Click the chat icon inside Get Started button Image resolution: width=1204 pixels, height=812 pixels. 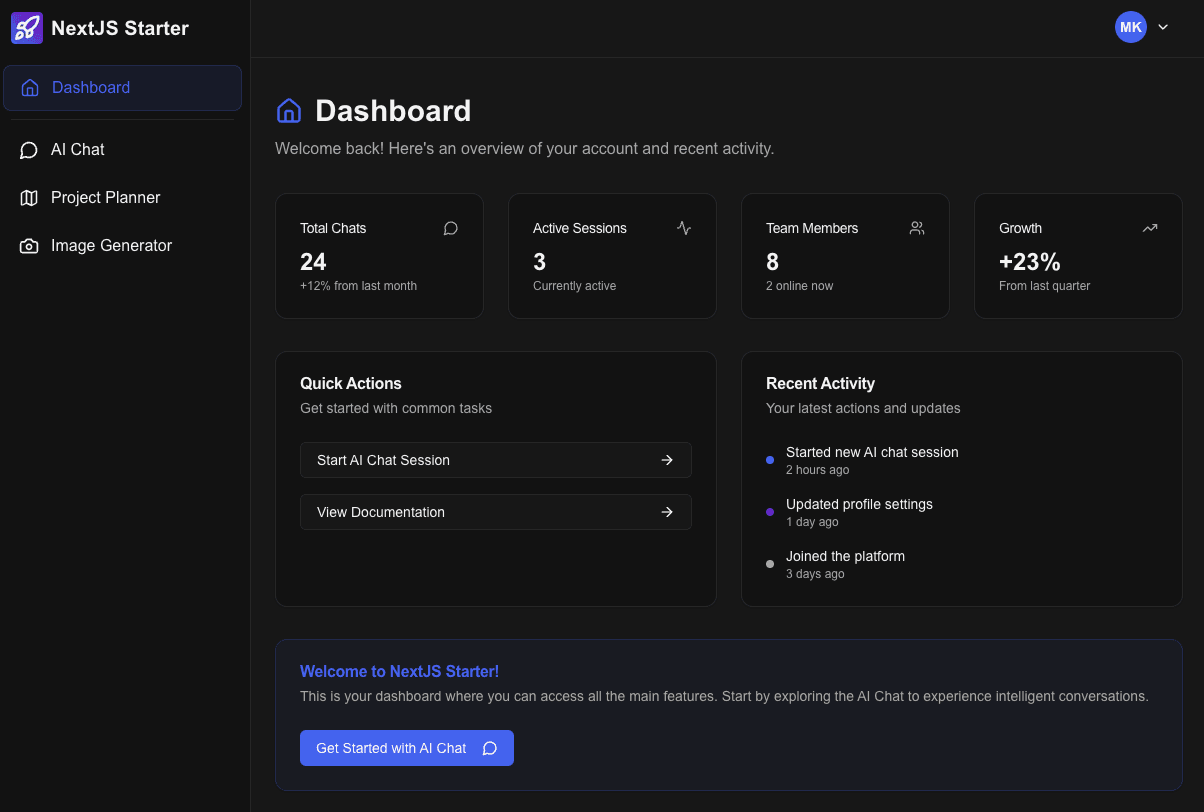click(x=489, y=748)
